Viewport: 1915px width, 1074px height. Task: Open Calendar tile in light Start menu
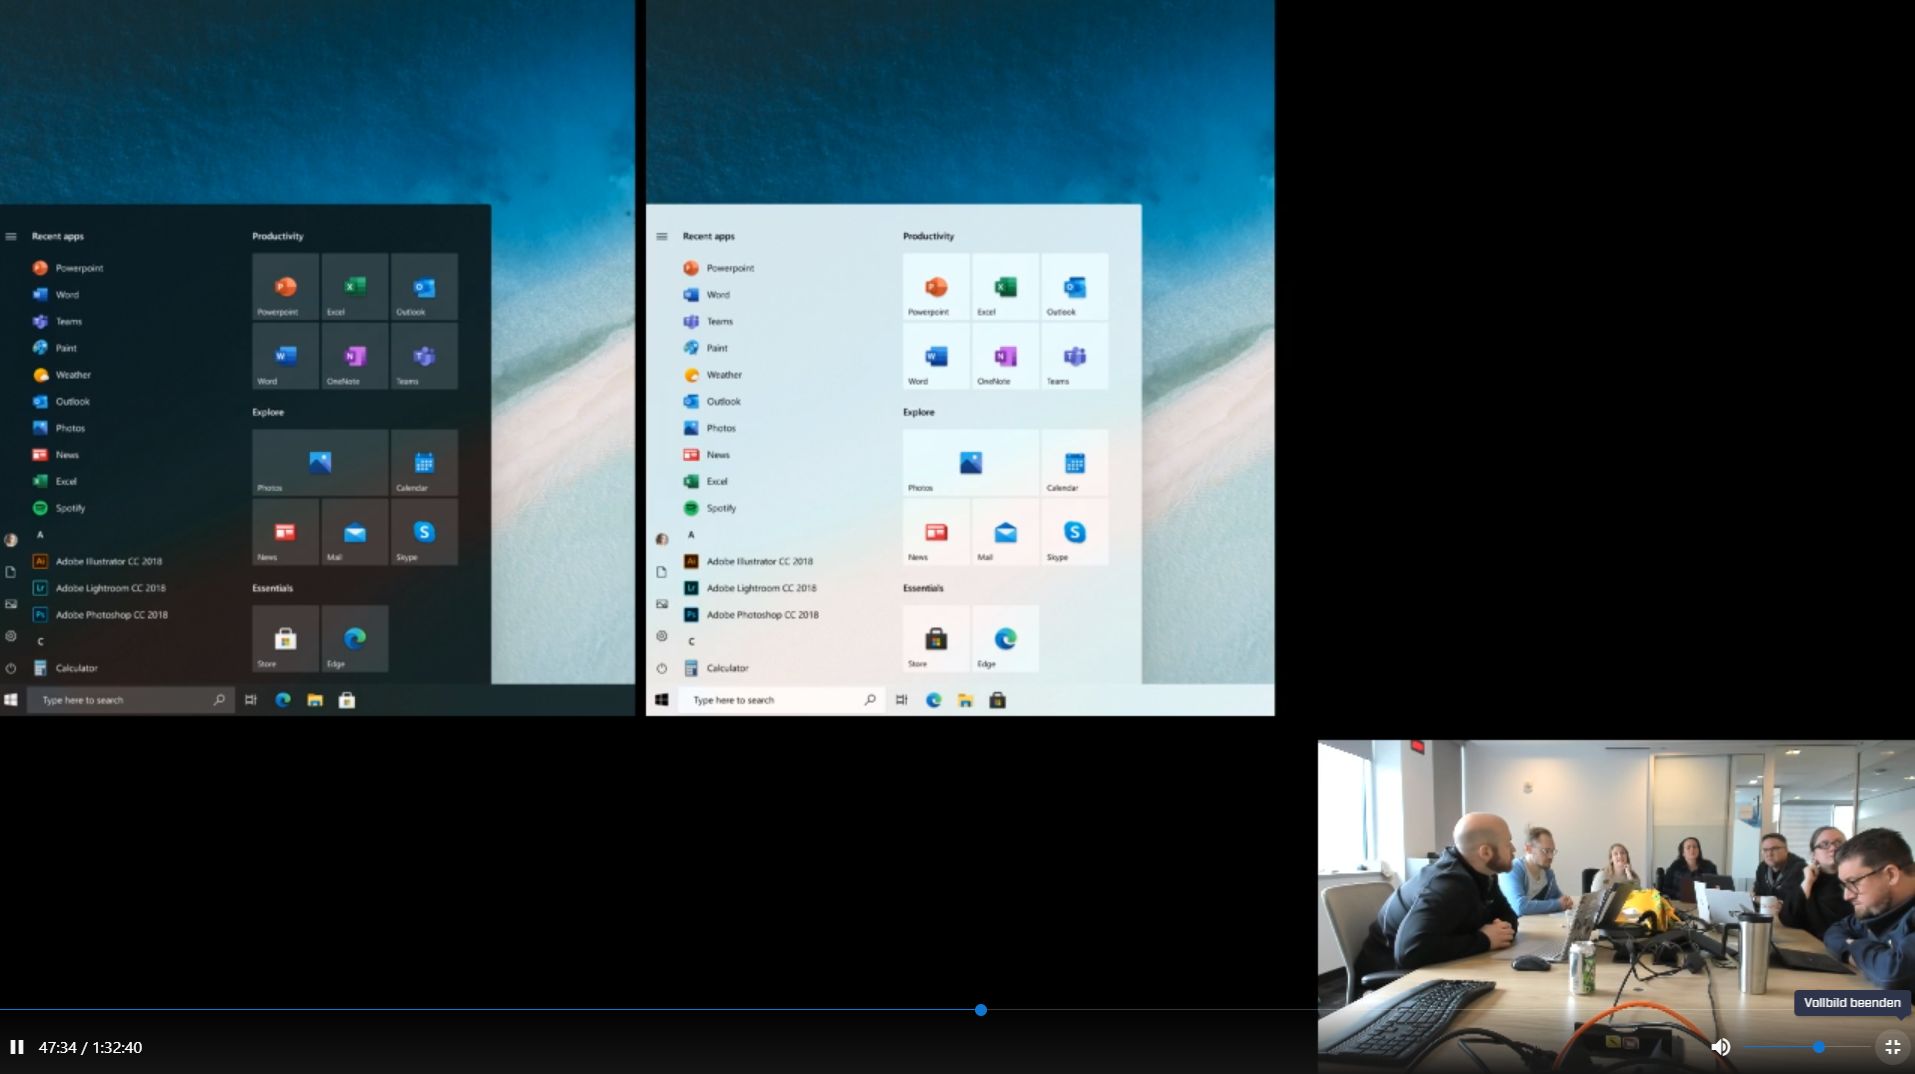coord(1075,463)
